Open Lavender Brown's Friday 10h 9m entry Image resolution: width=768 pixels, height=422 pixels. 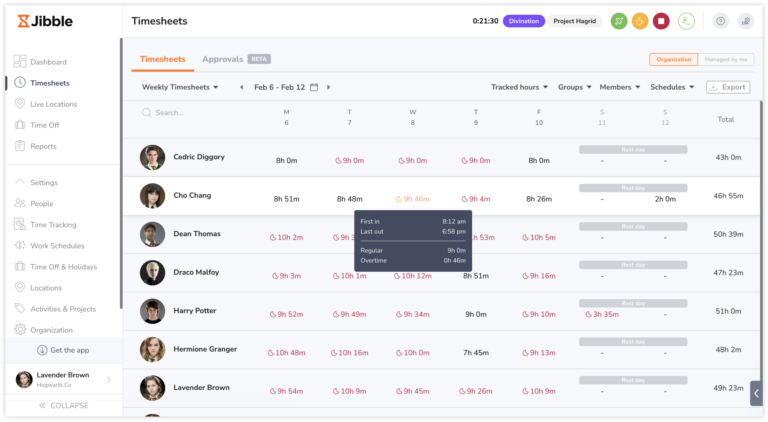[539, 391]
